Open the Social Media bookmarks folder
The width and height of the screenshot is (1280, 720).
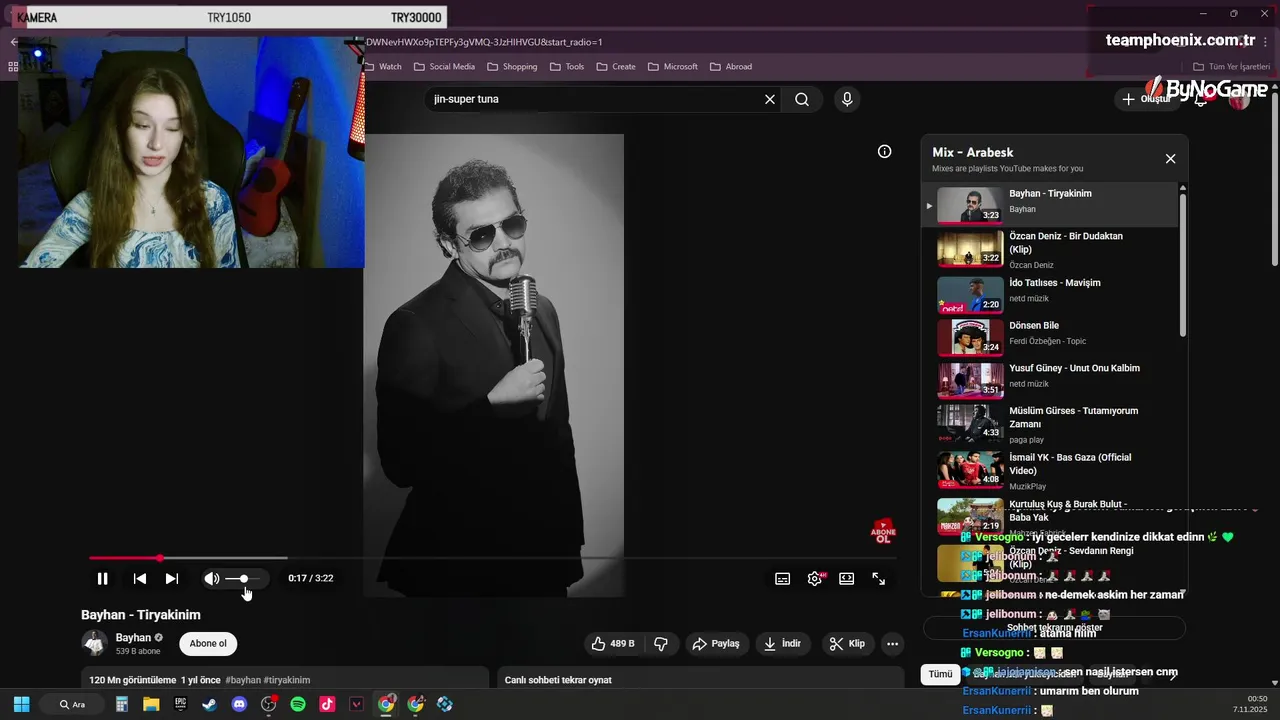444,66
